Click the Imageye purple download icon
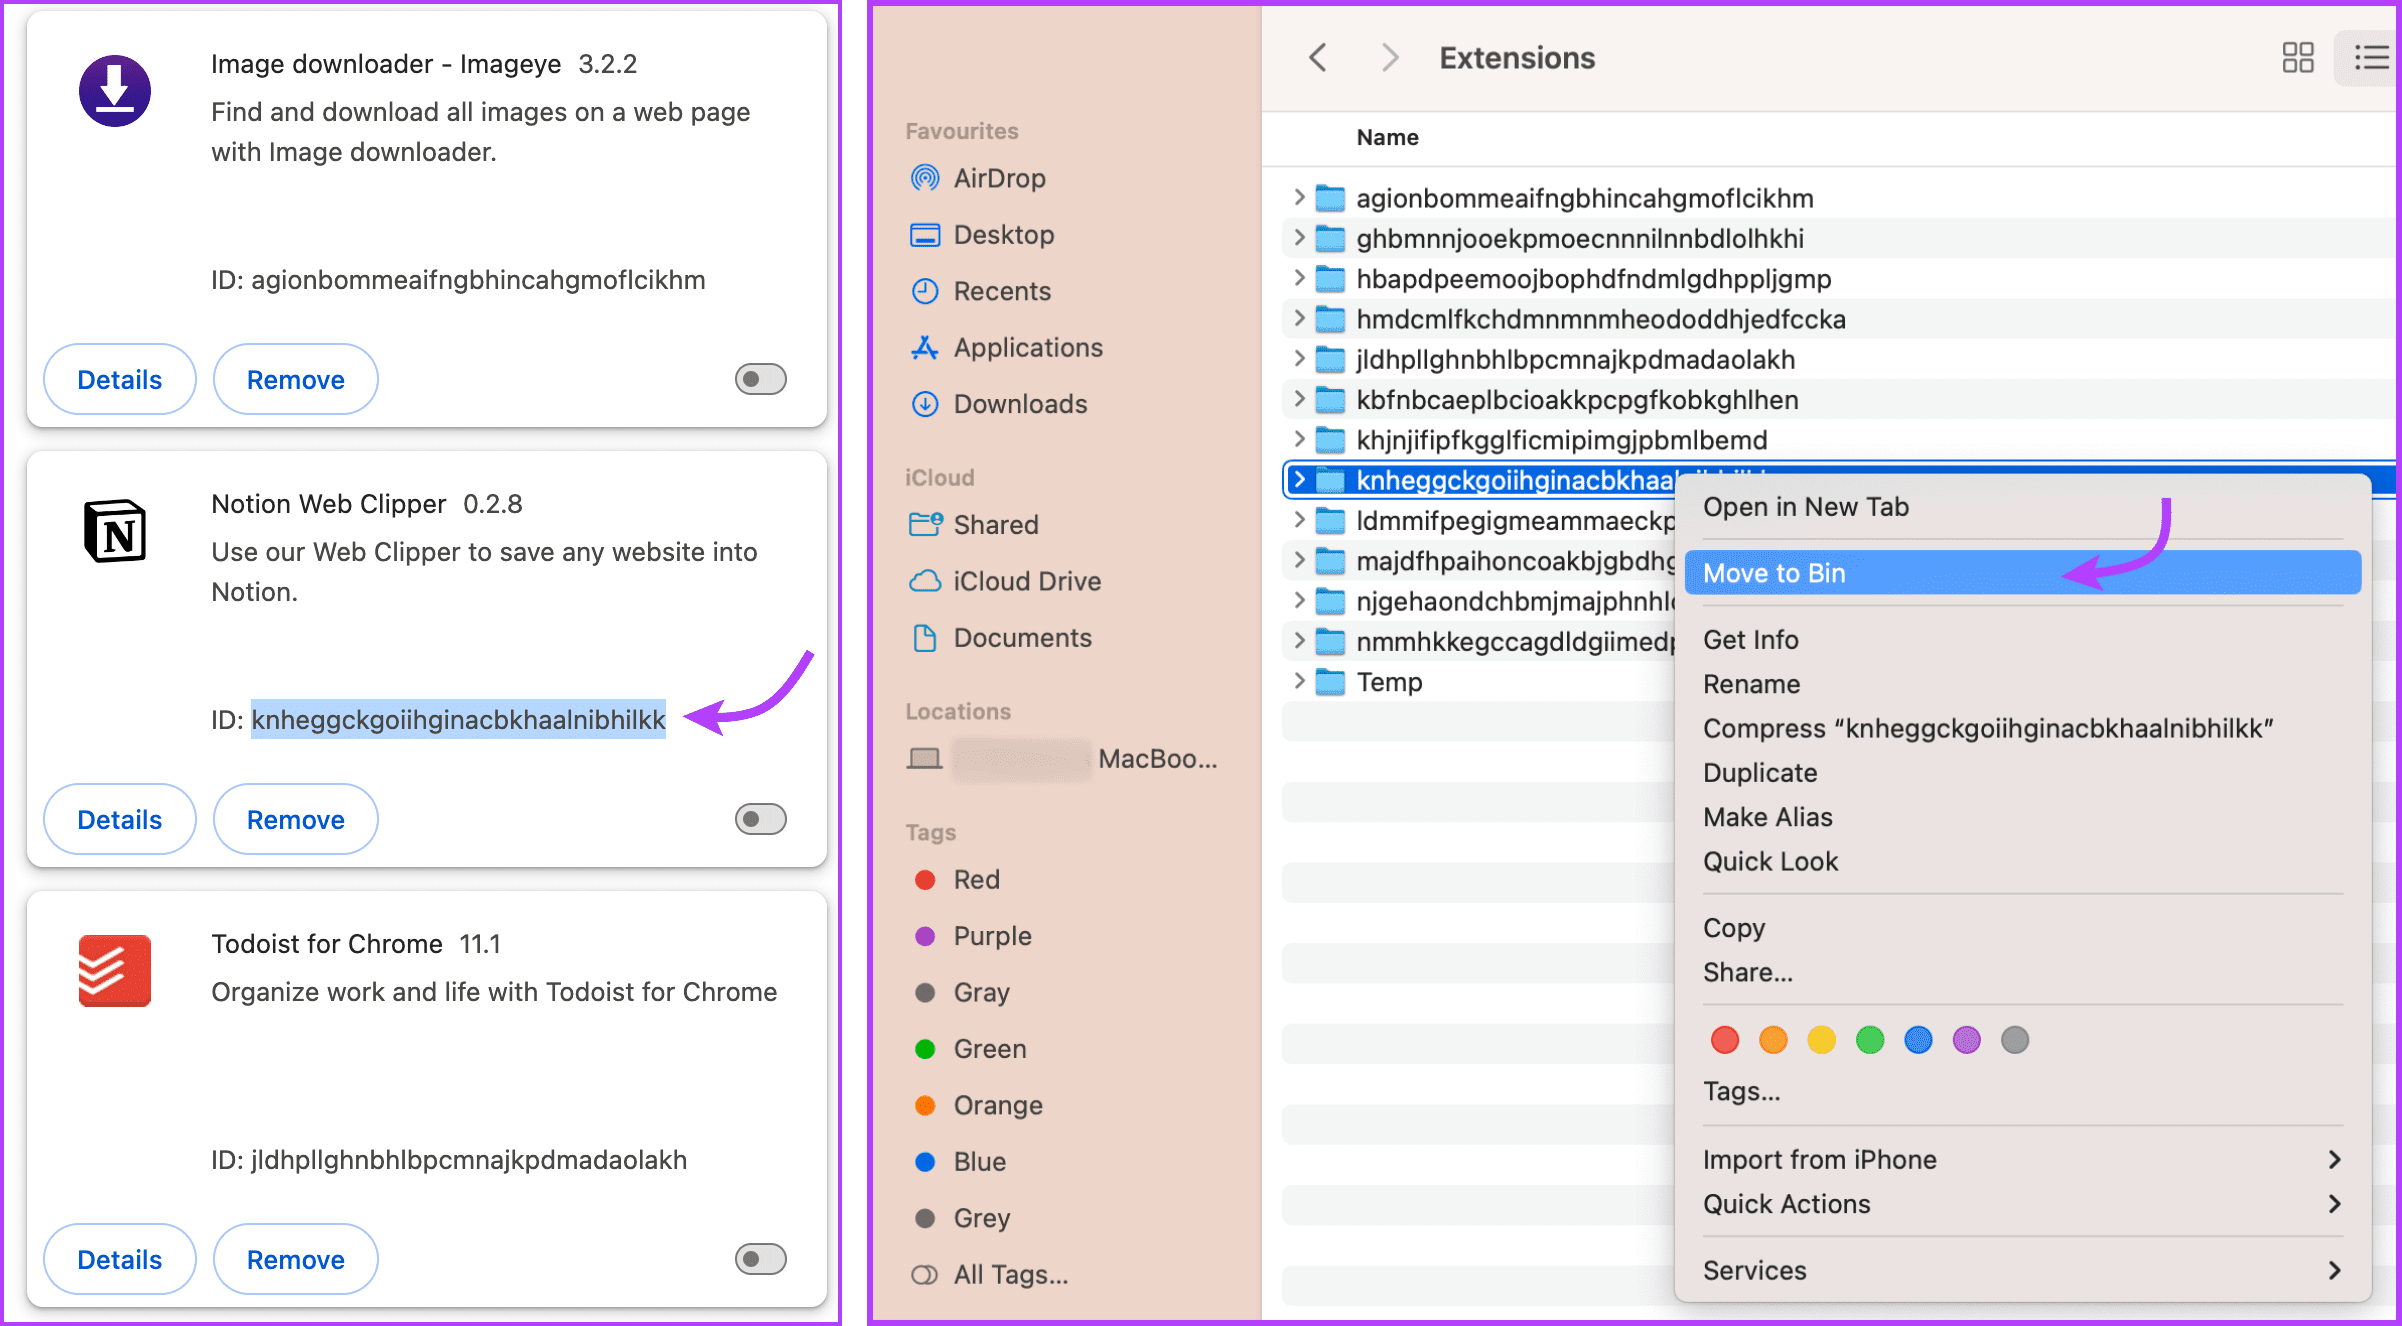This screenshot has width=2402, height=1326. (114, 91)
